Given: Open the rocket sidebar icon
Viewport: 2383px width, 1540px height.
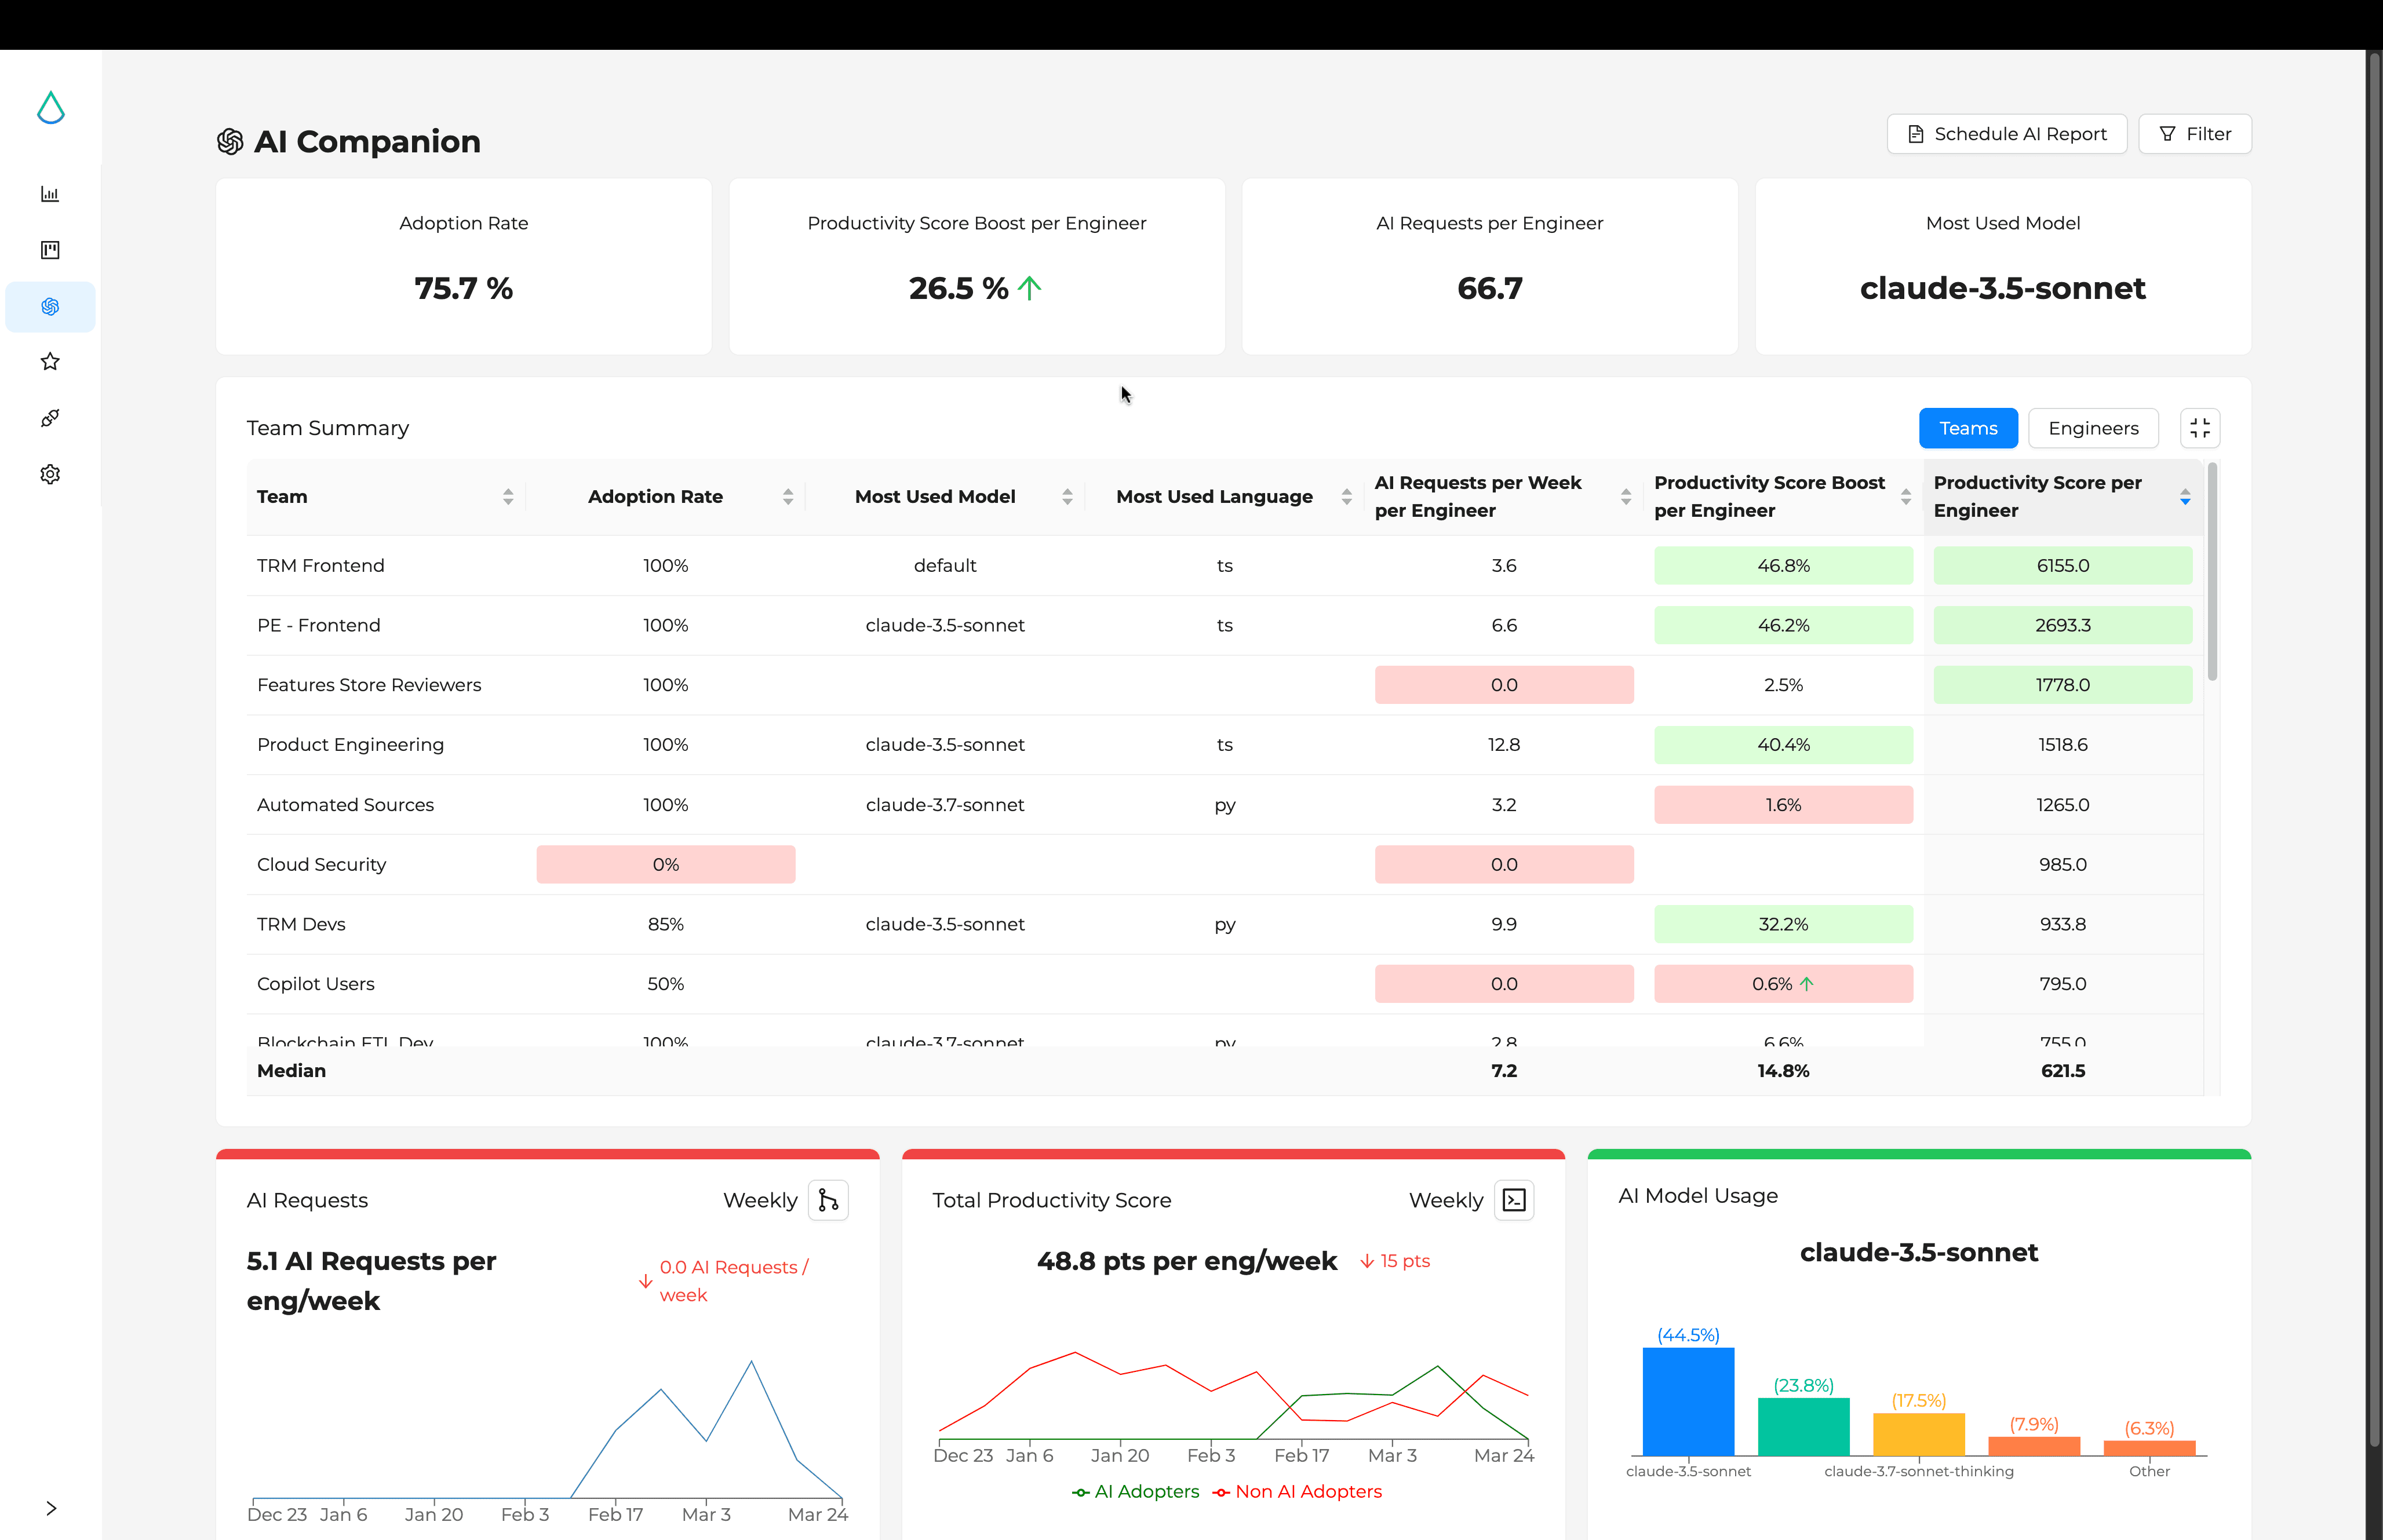Looking at the screenshot, I should (50, 418).
